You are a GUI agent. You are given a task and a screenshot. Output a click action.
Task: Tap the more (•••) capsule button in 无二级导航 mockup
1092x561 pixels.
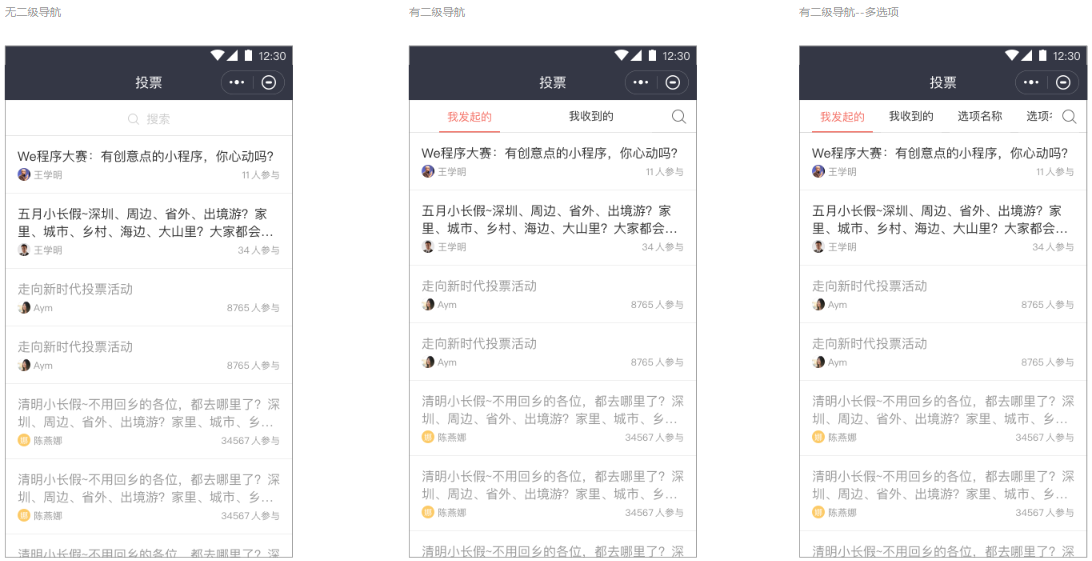(237, 83)
